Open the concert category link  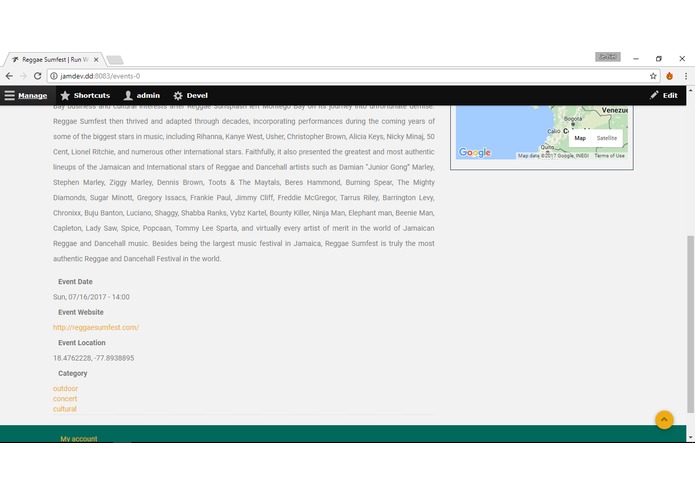pyautogui.click(x=65, y=399)
